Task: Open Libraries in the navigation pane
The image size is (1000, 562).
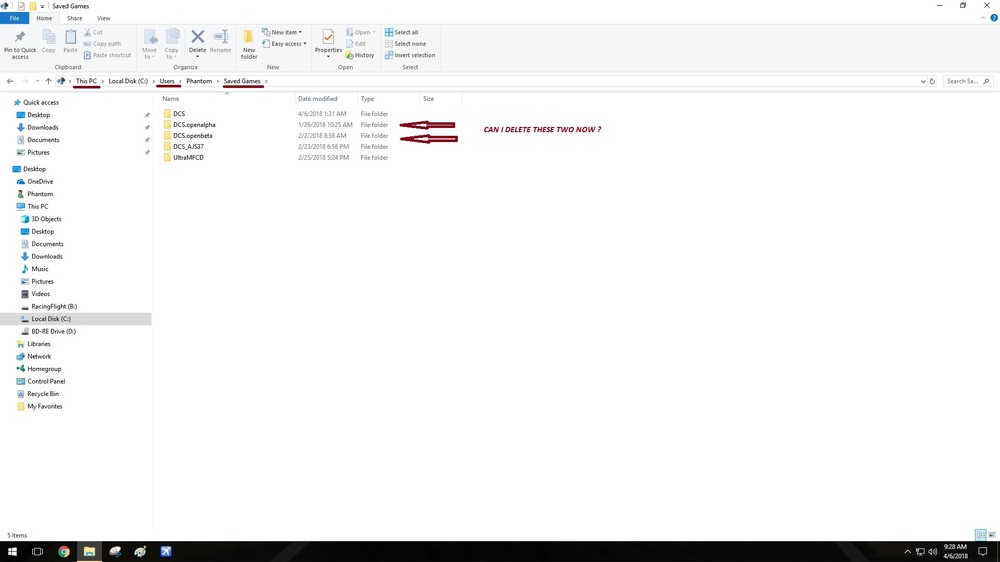Action: pos(39,344)
